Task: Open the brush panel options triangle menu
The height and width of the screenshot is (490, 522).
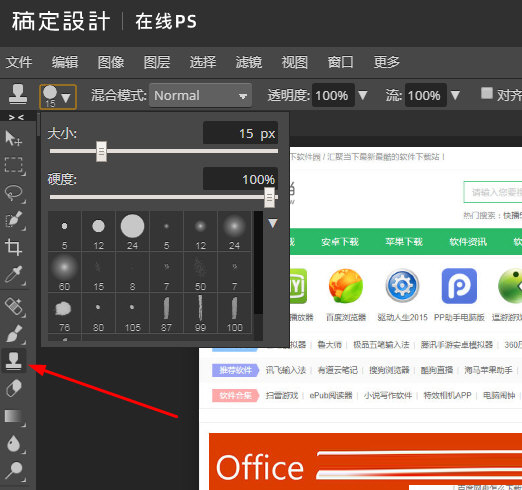Action: pos(273,223)
